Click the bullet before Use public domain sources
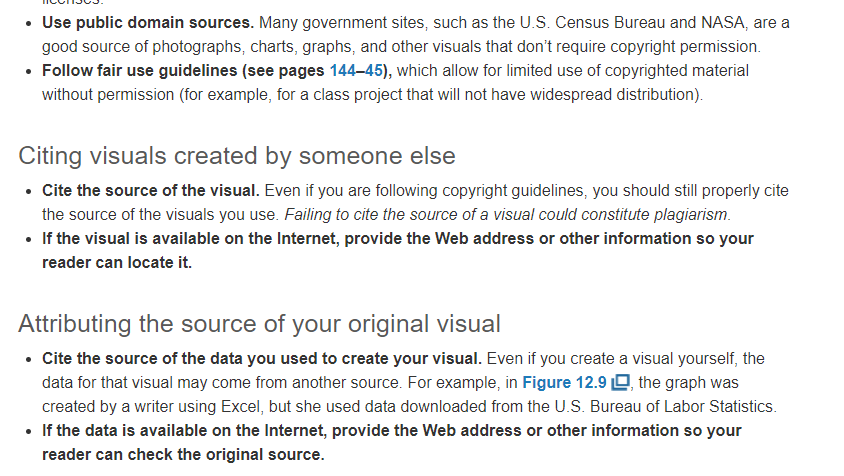 point(29,24)
